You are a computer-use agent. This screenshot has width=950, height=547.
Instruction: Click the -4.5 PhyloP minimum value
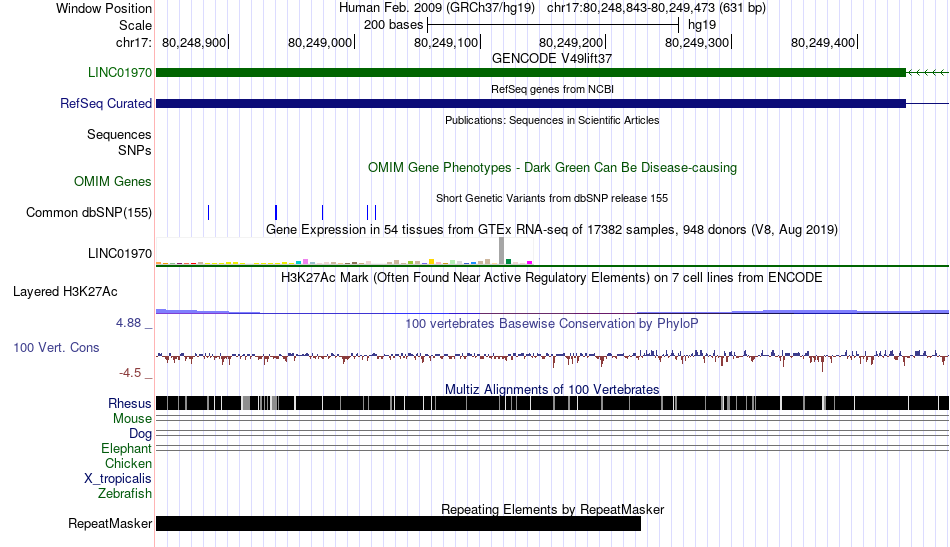click(x=130, y=373)
